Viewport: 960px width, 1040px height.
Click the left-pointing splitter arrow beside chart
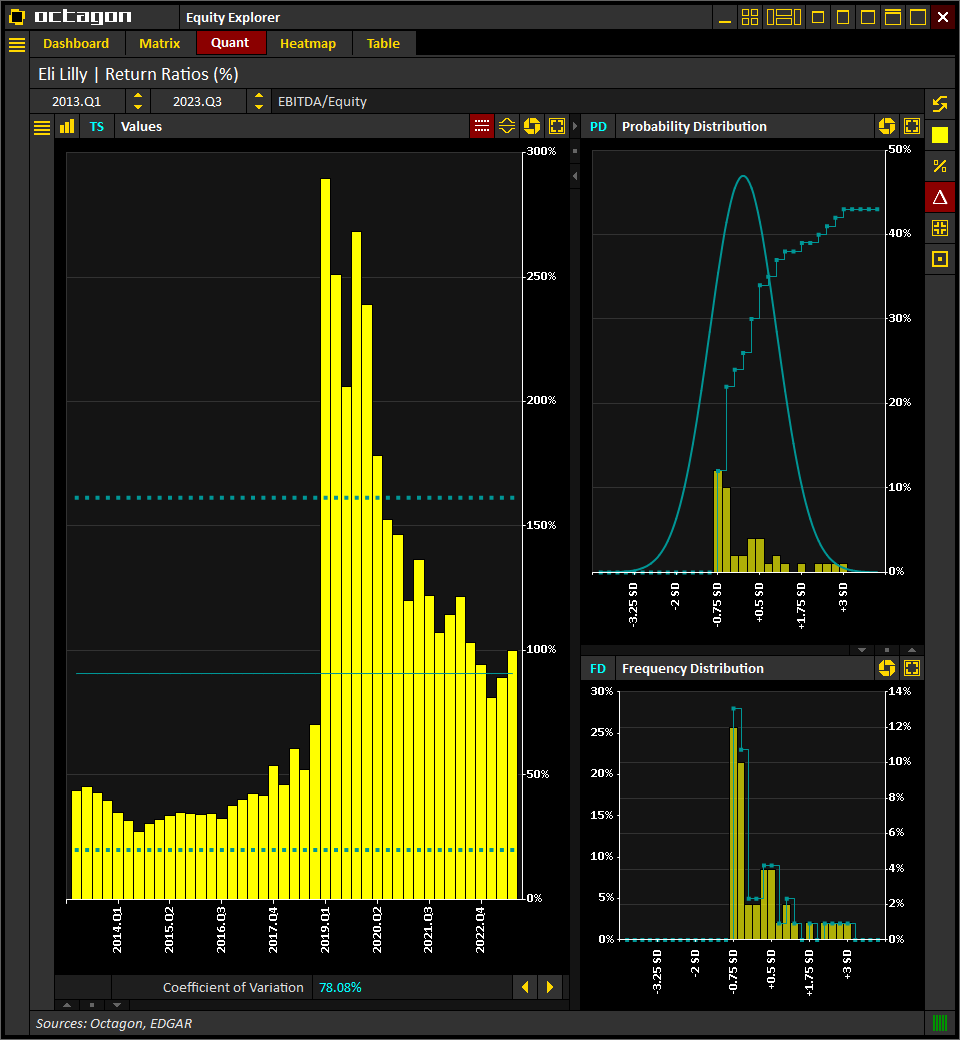pos(575,176)
